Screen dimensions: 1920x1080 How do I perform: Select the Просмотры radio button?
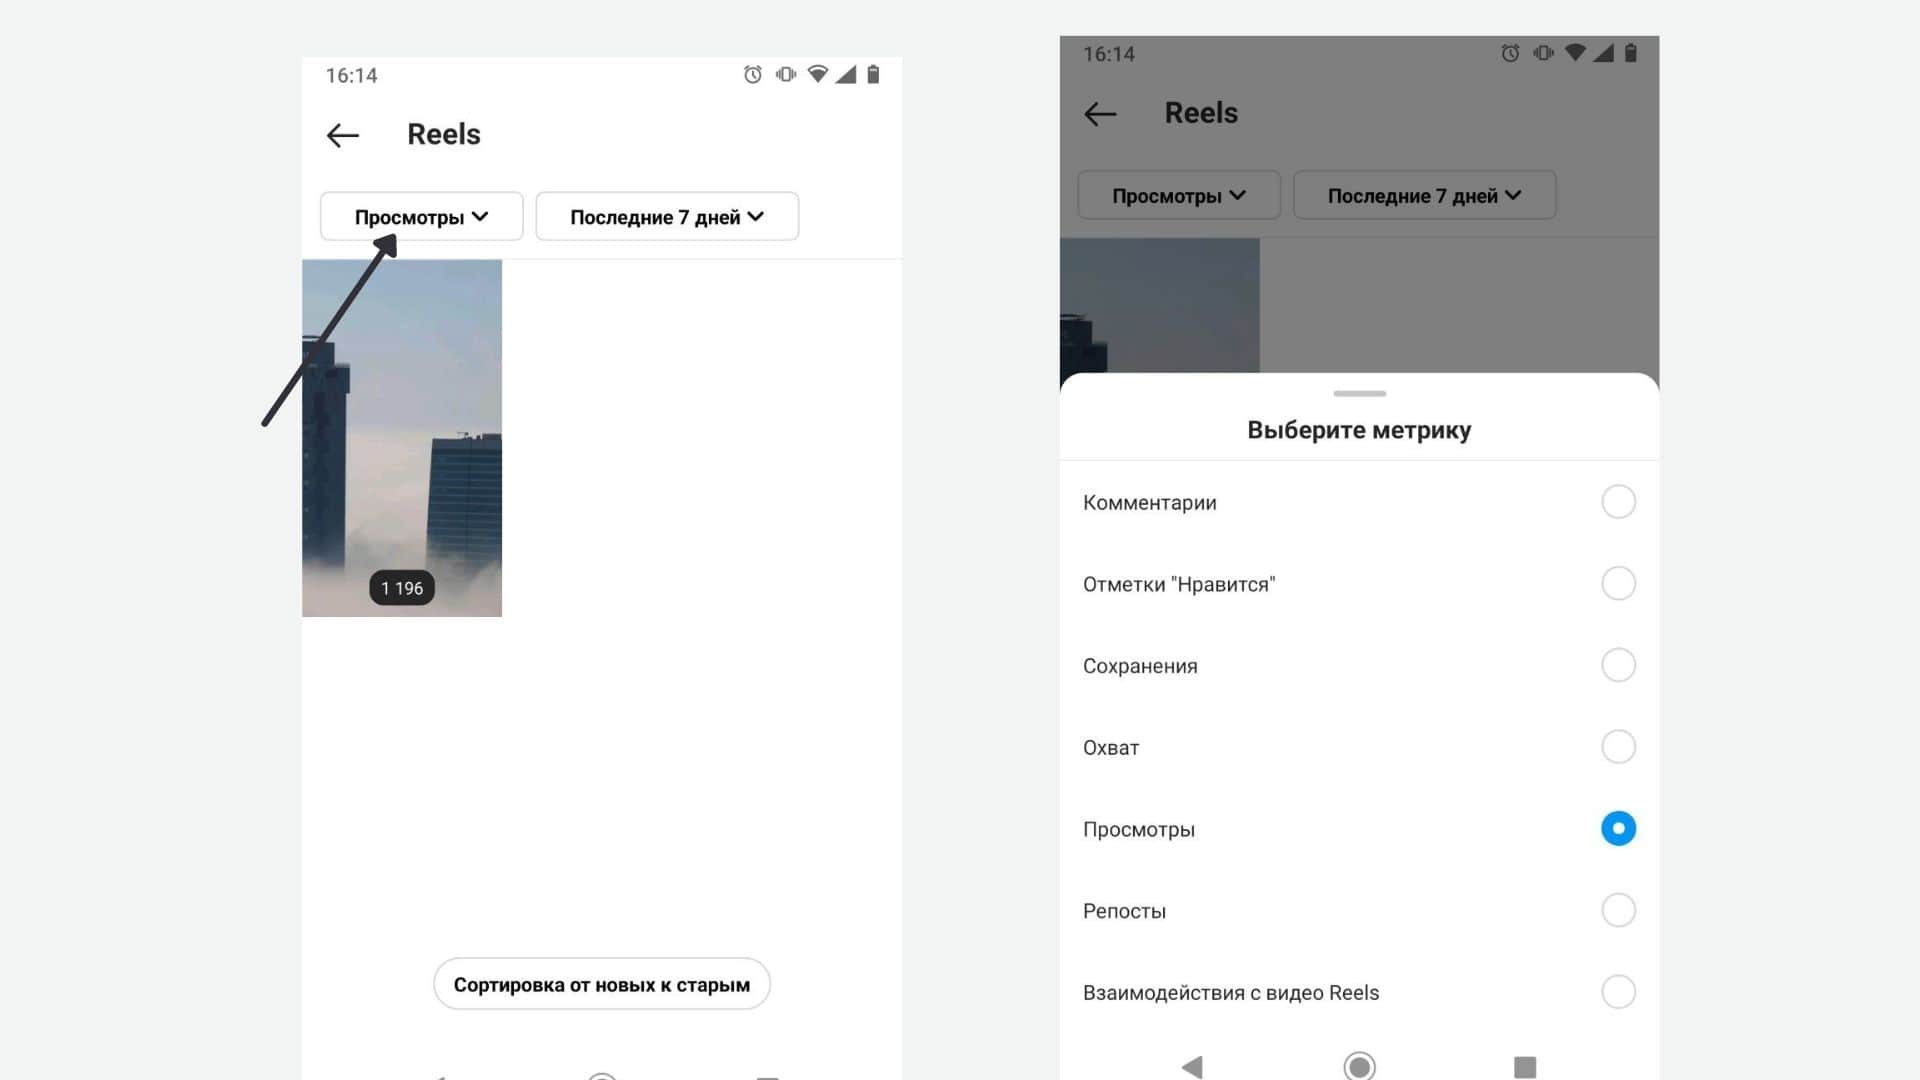[1618, 828]
